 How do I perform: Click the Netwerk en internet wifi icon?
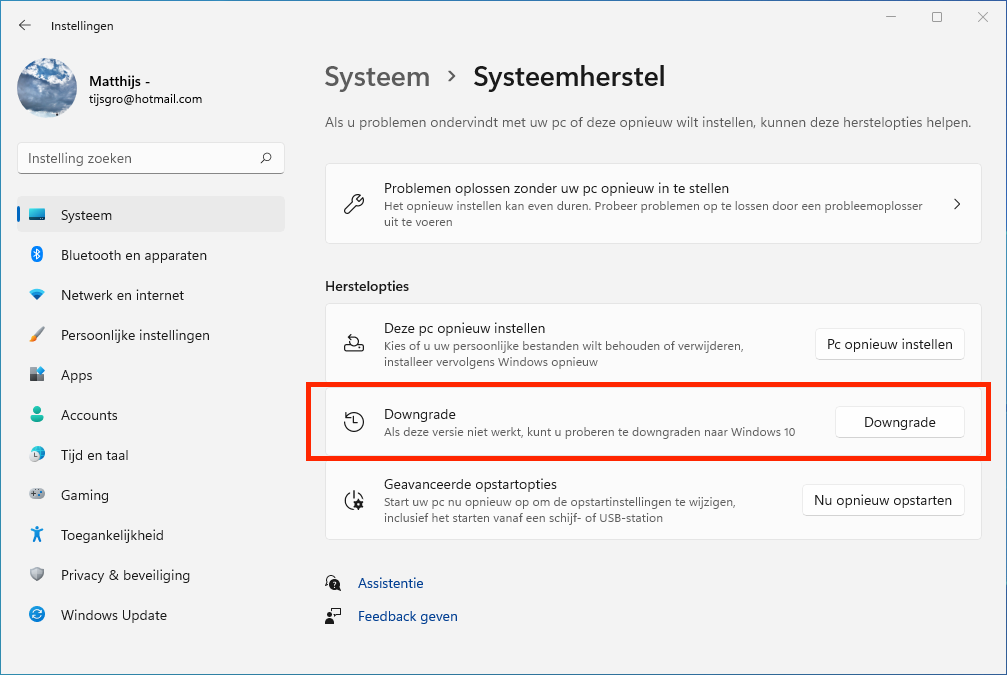click(x=37, y=295)
